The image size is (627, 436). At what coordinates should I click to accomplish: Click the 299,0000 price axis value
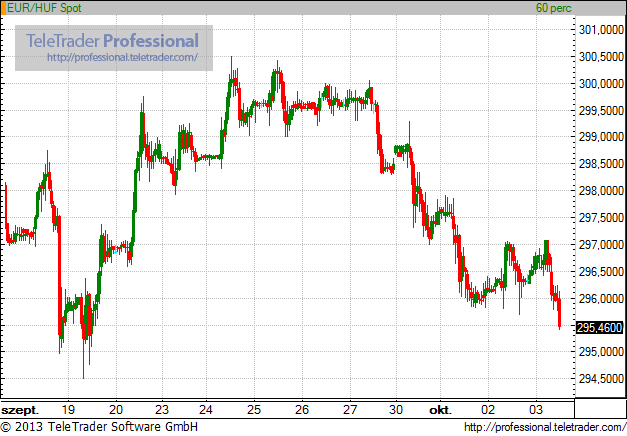[x=601, y=137]
